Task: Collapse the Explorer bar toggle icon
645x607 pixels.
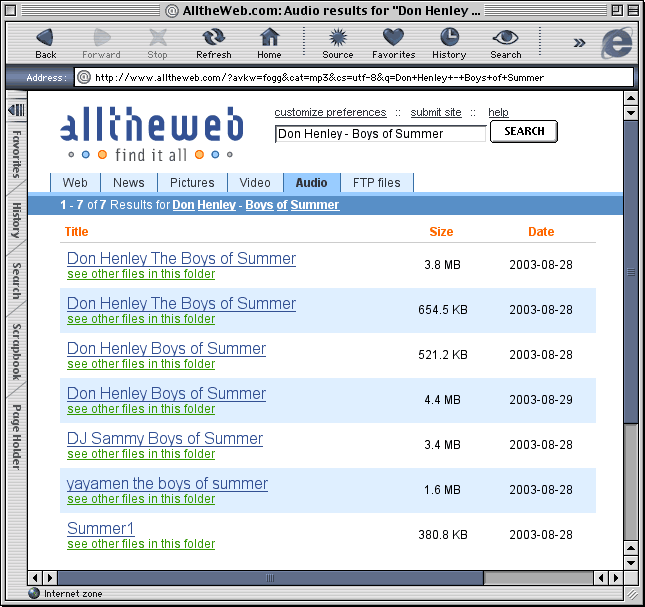Action: click(x=16, y=110)
